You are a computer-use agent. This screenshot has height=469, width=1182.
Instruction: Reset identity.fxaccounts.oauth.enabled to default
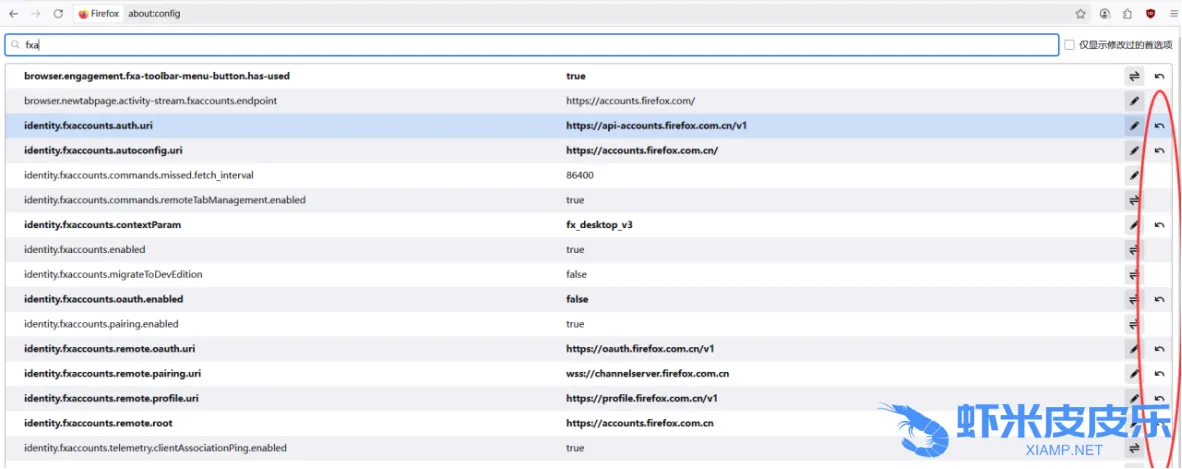point(1159,299)
